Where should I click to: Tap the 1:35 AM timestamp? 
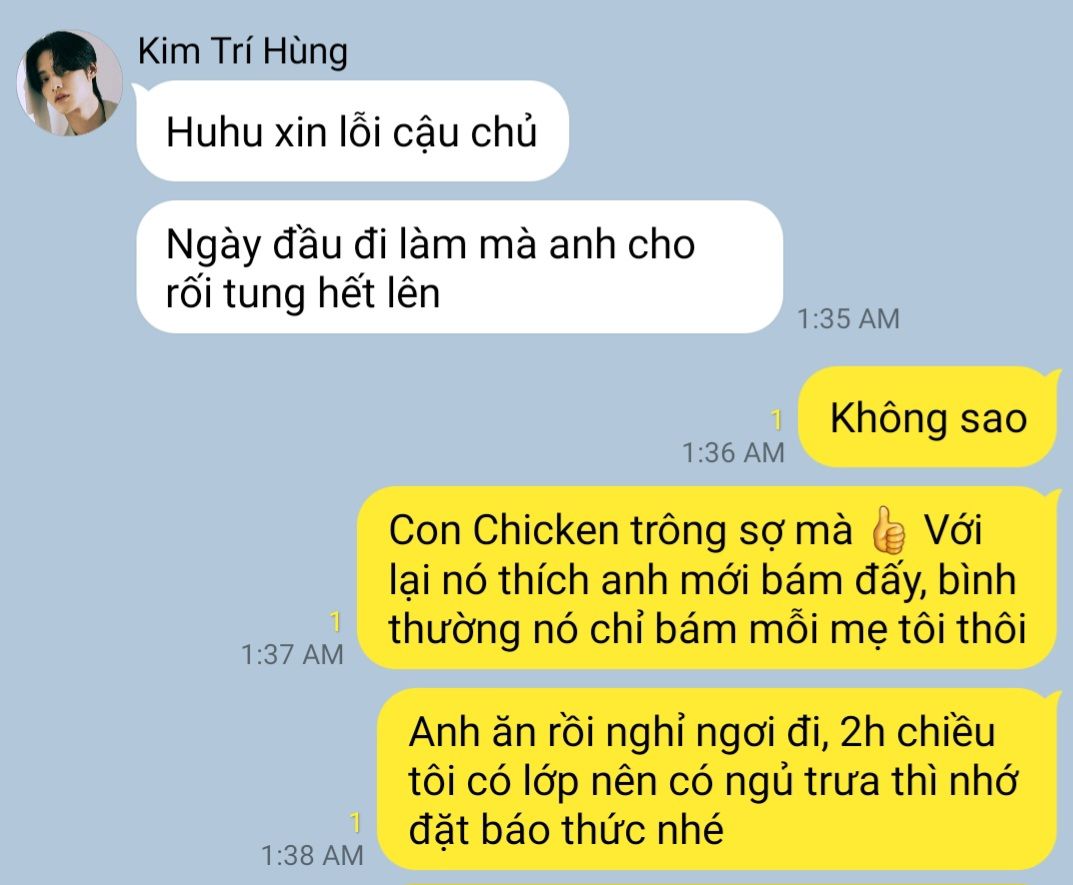(x=849, y=319)
